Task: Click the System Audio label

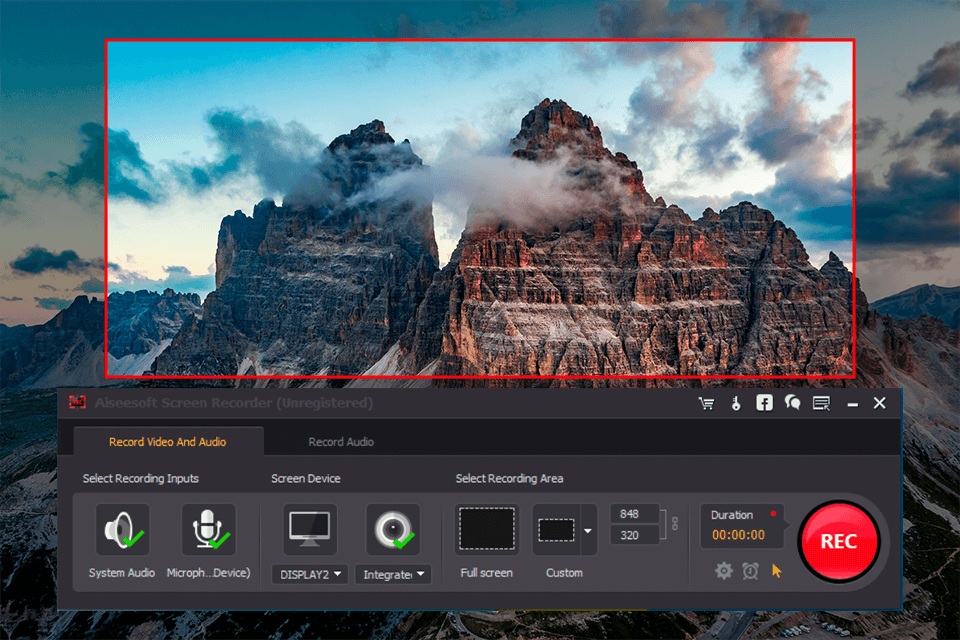Action: pyautogui.click(x=122, y=573)
